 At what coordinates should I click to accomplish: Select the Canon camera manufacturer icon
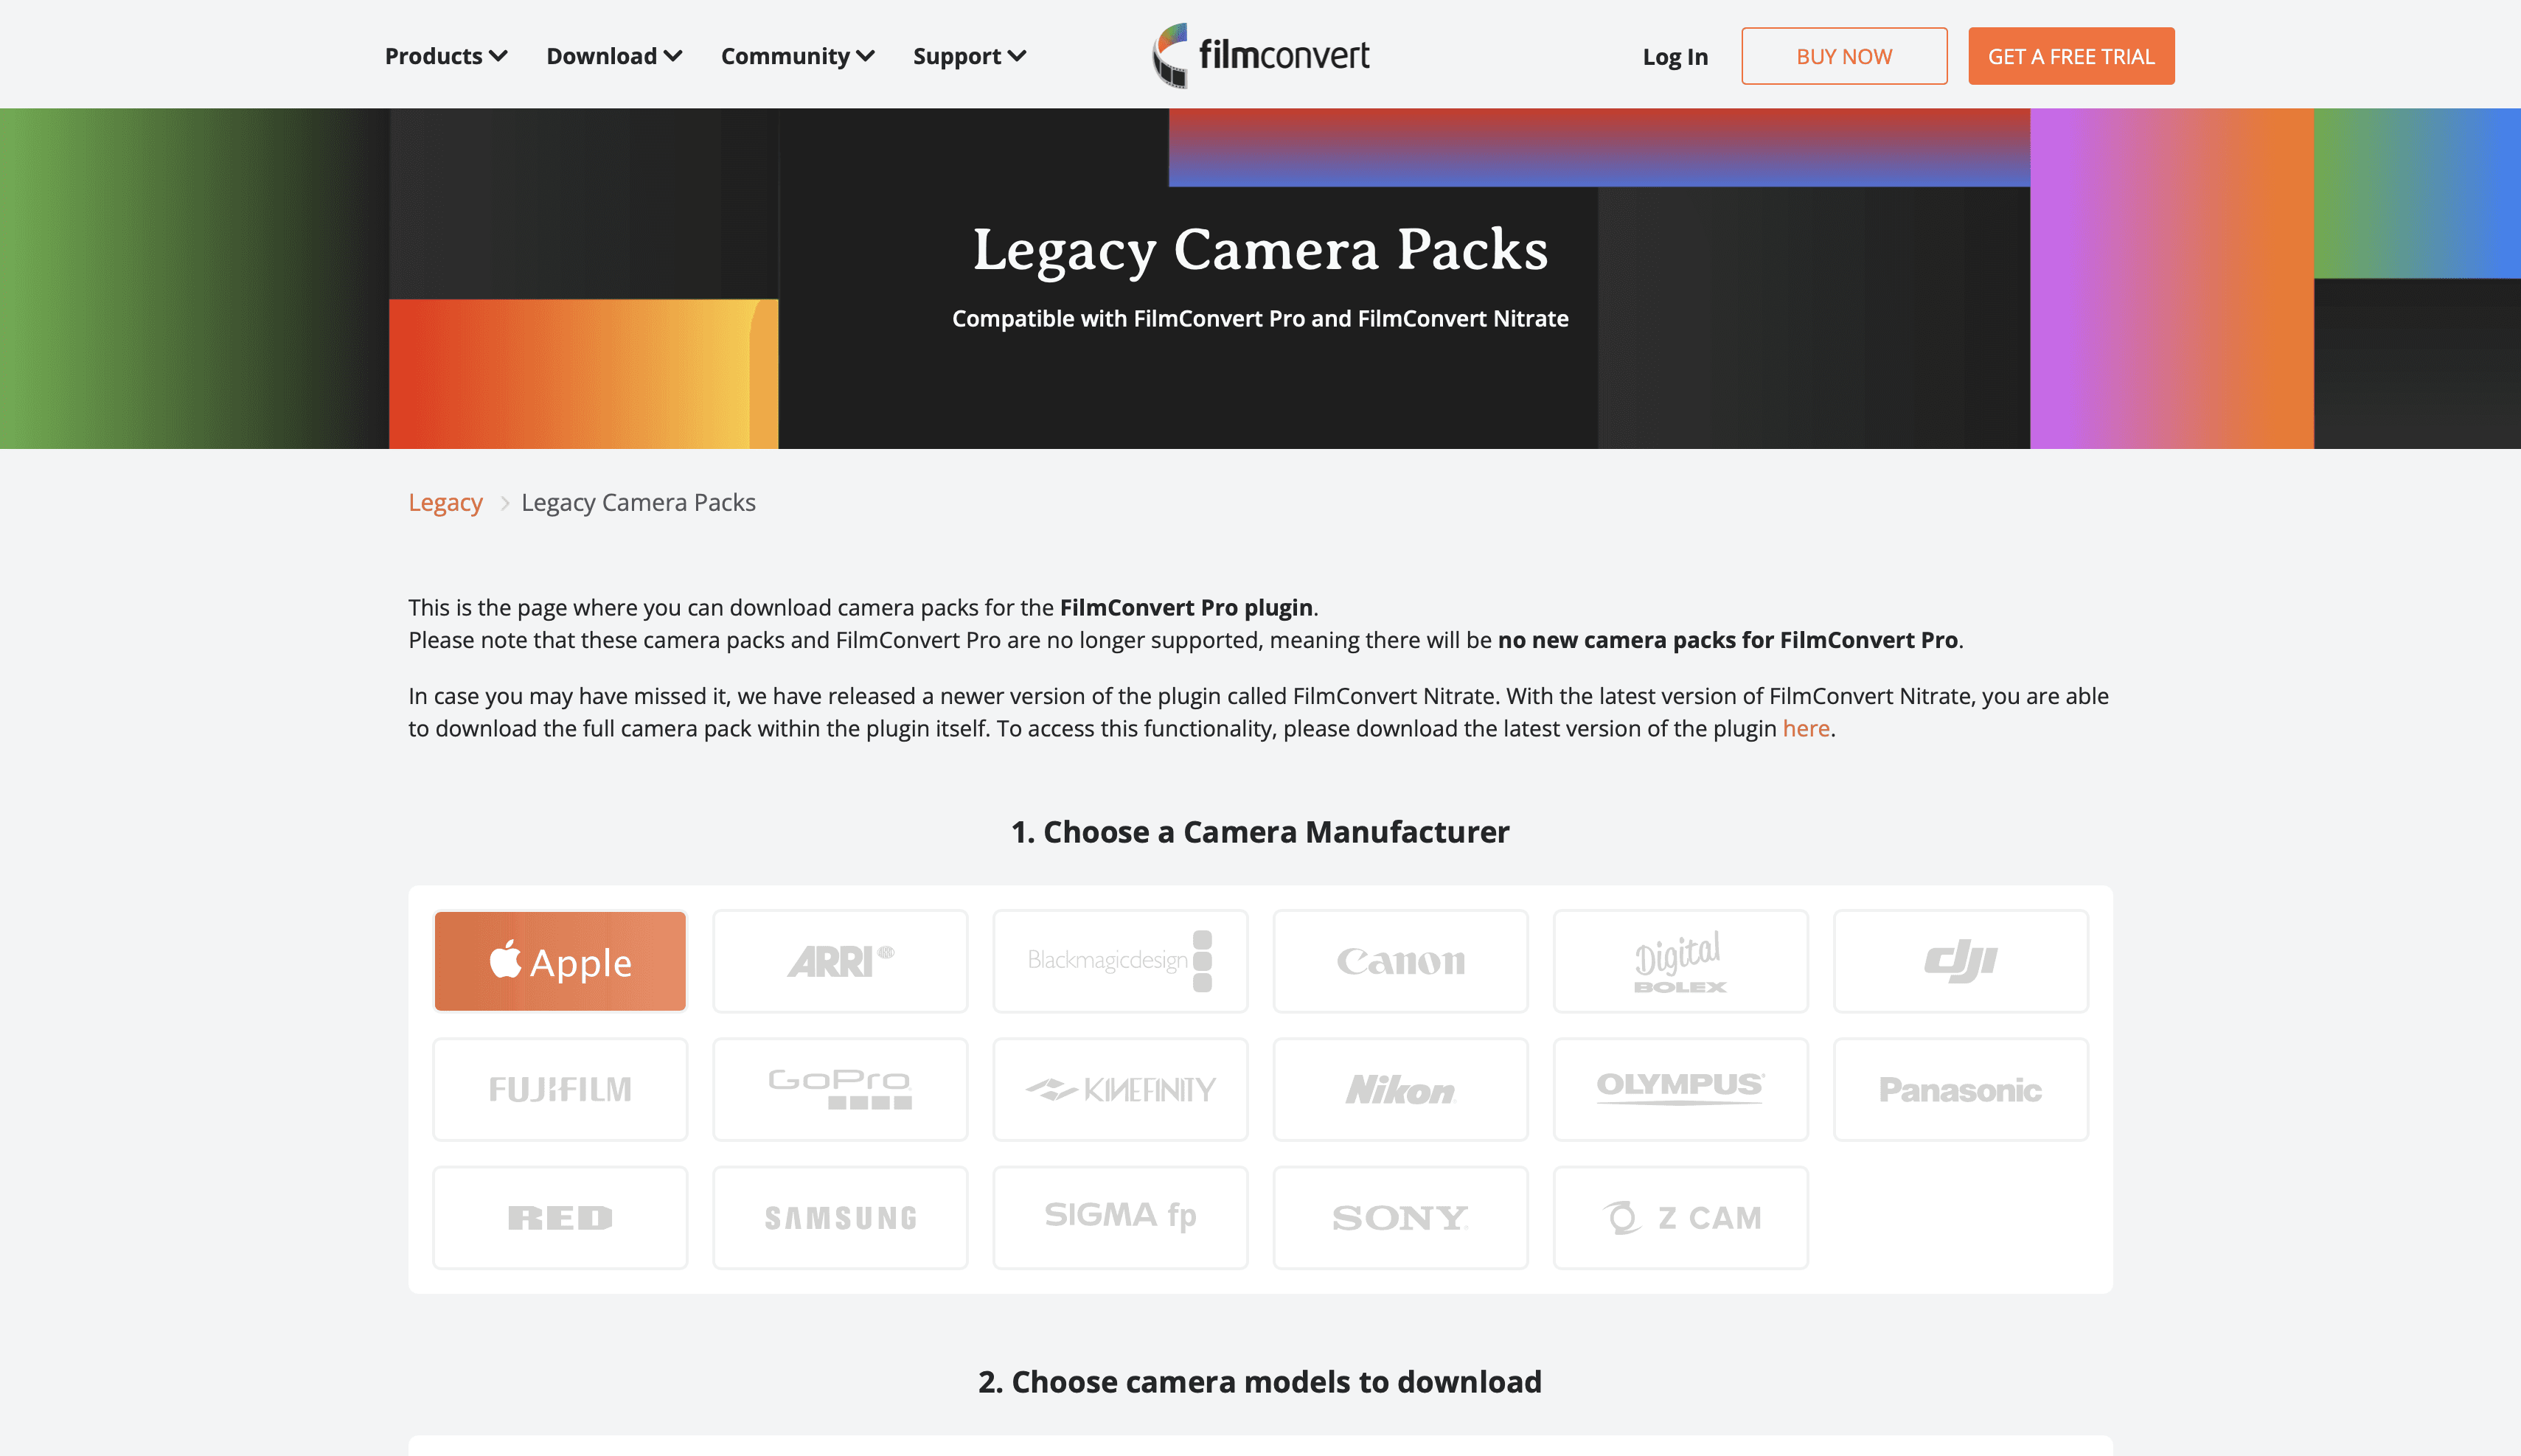click(1400, 961)
